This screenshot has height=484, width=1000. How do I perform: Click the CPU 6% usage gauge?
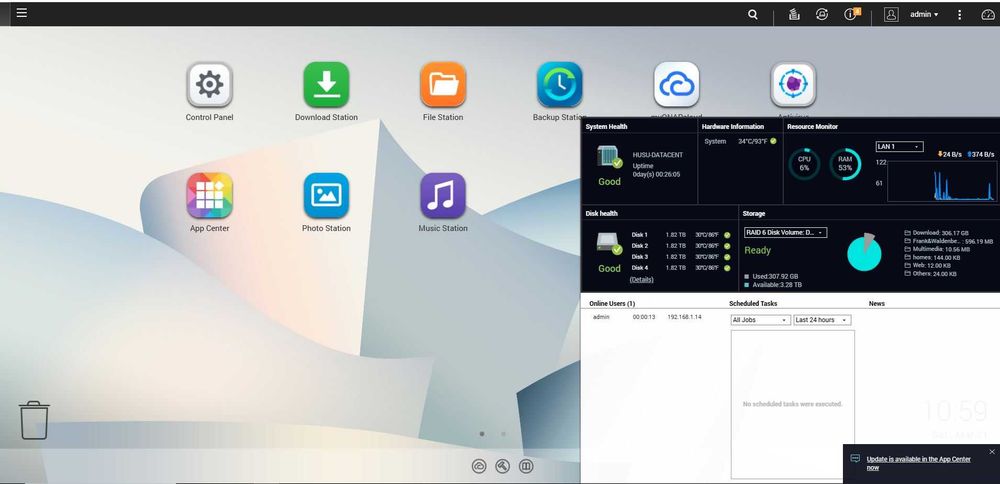click(804, 164)
